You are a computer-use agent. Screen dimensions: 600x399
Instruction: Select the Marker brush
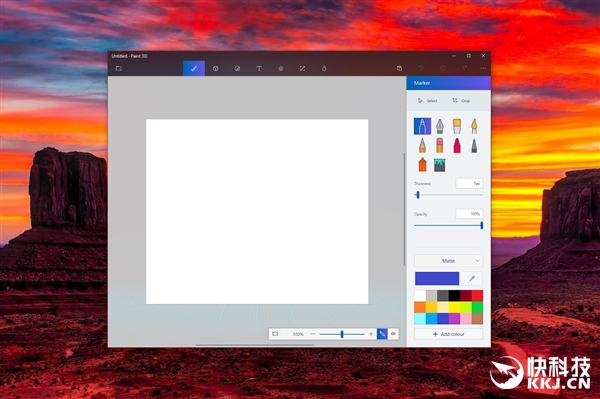tap(422, 126)
